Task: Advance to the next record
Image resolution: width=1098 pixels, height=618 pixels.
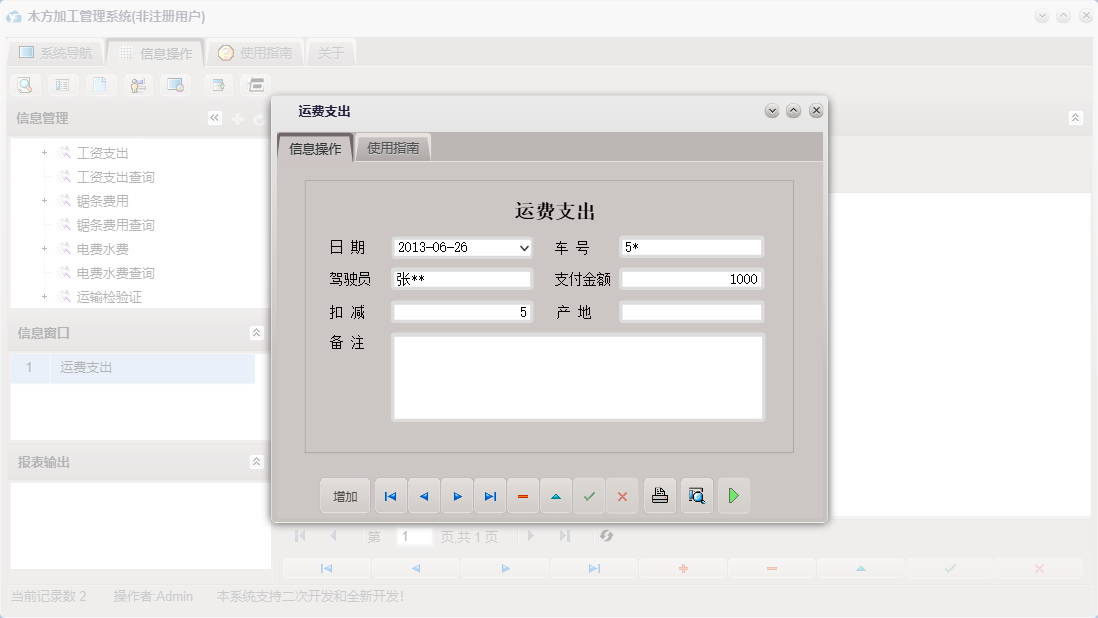Action: 456,495
